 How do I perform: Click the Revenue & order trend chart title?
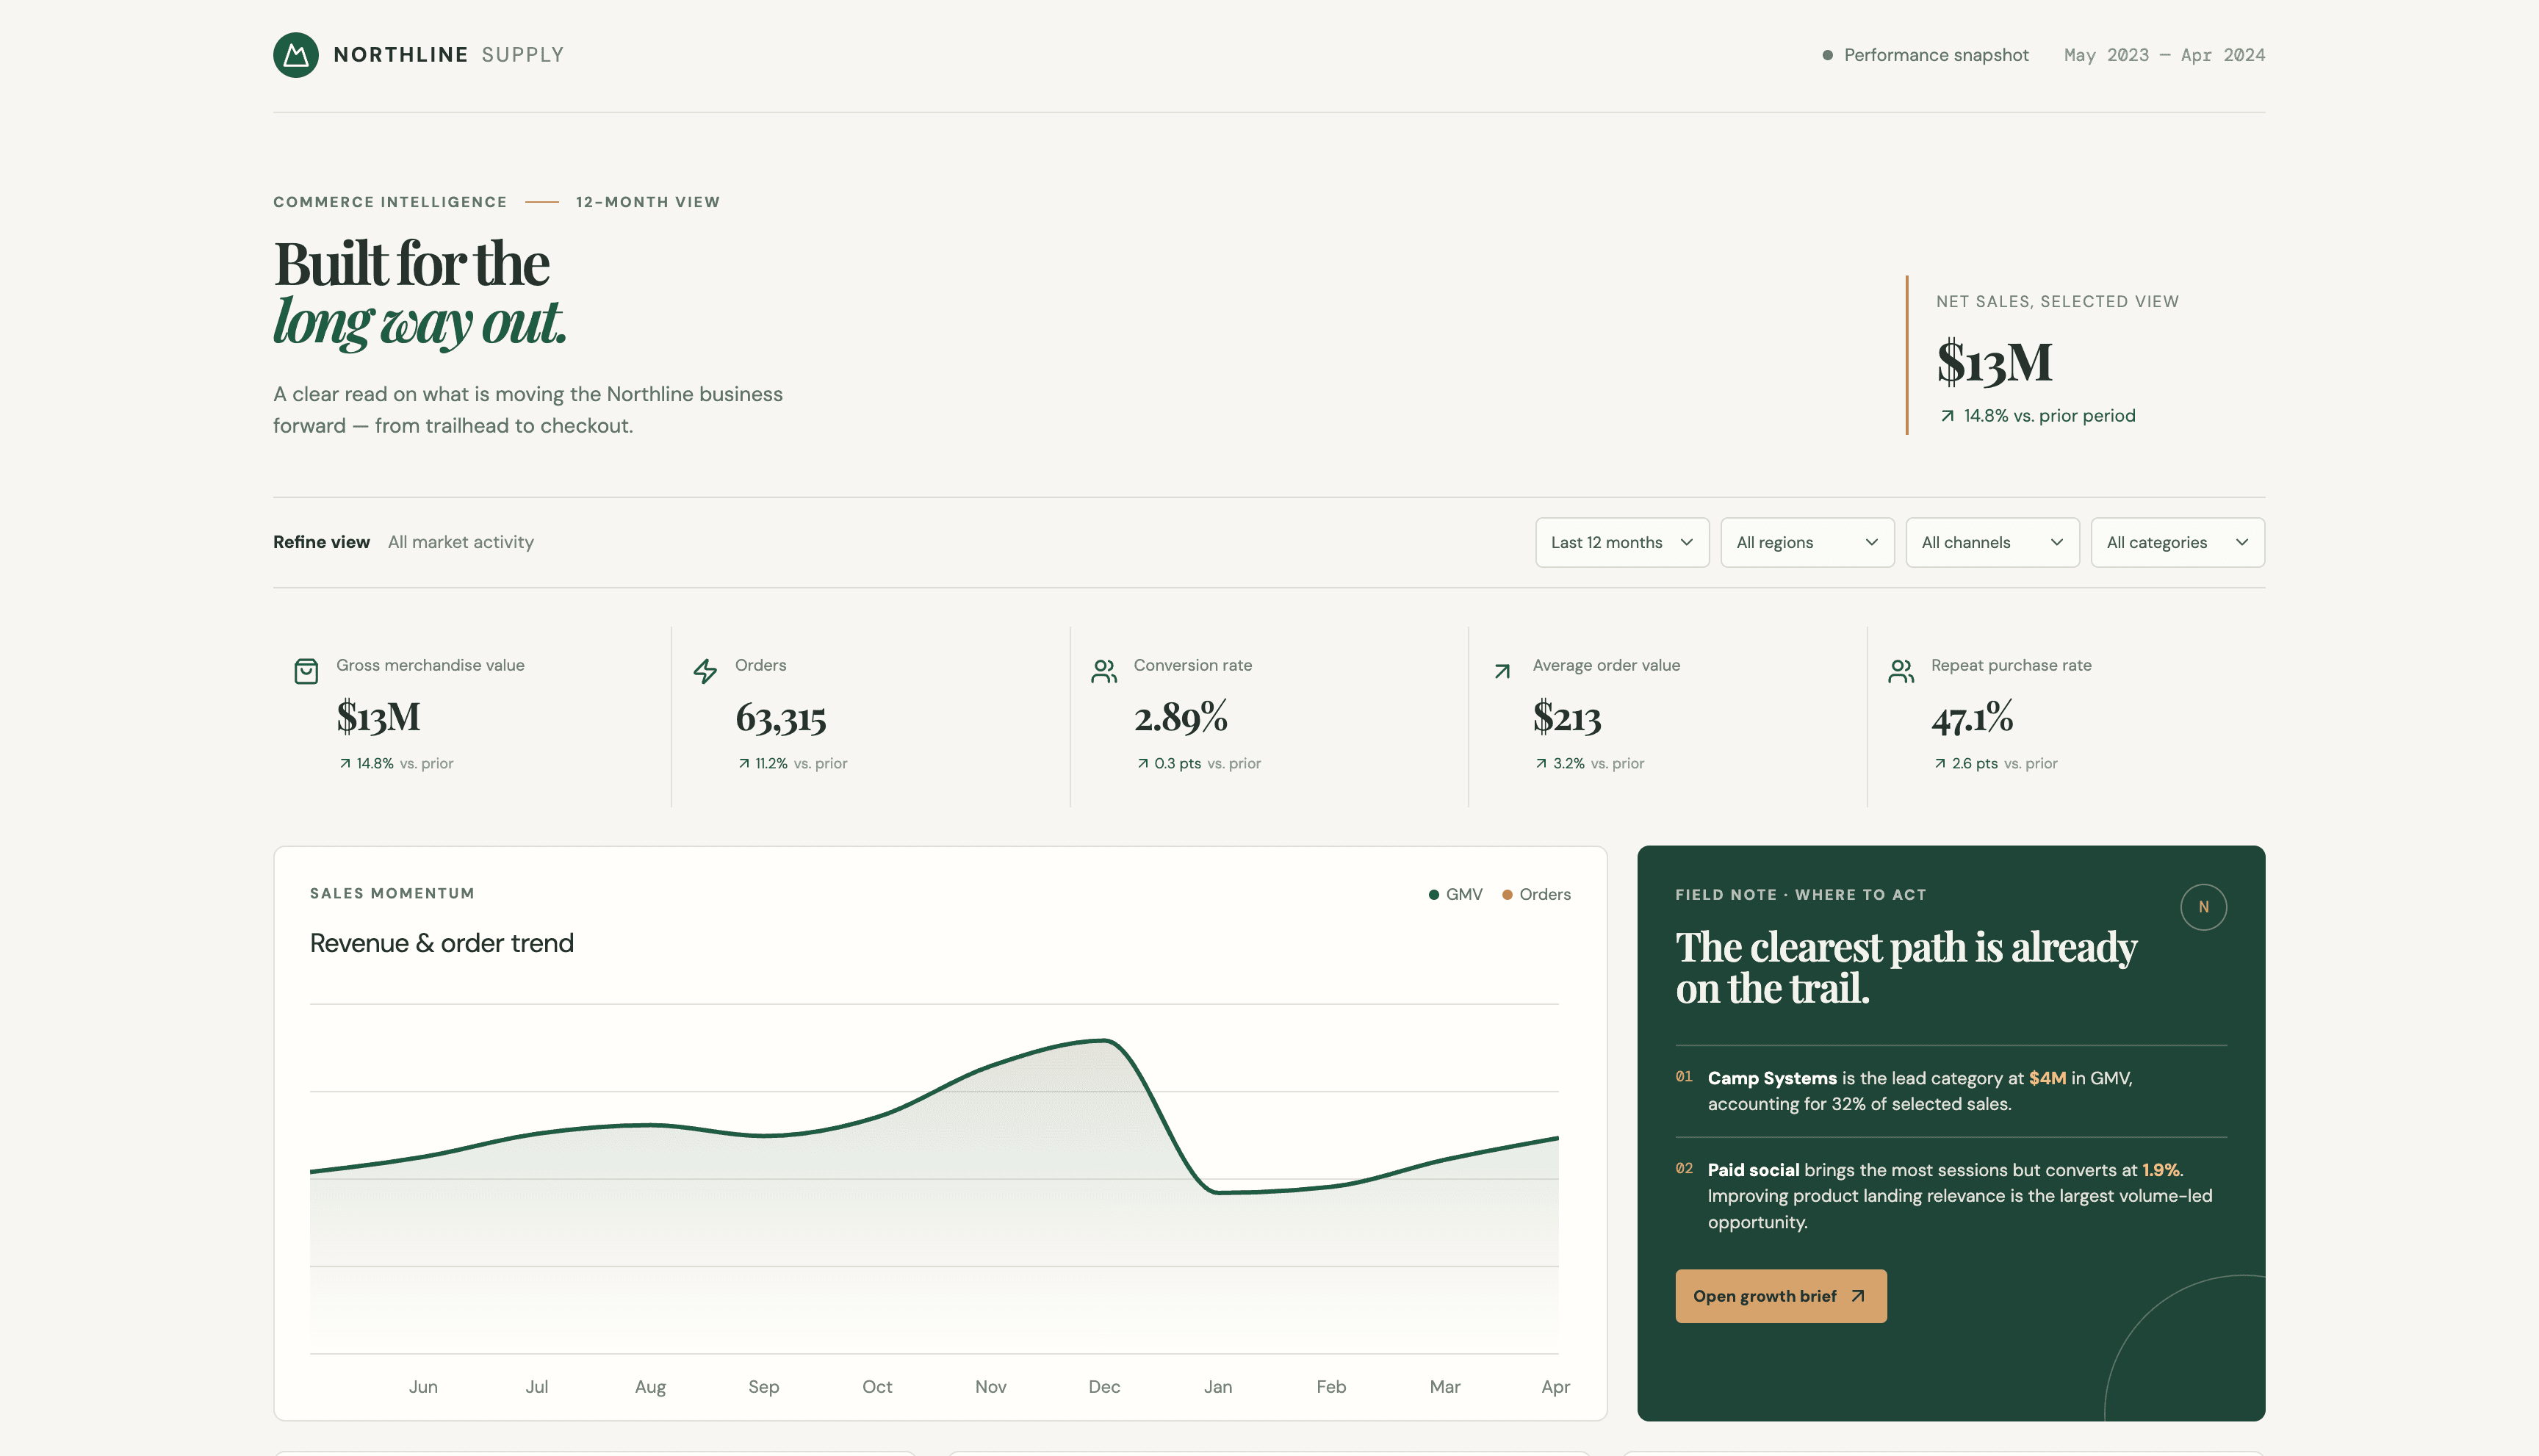point(441,943)
